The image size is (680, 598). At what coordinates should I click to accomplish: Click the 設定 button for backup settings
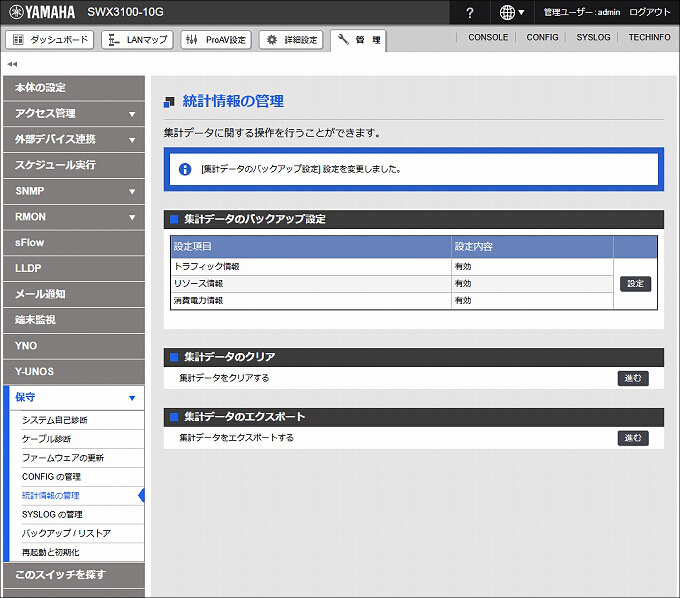tap(635, 284)
